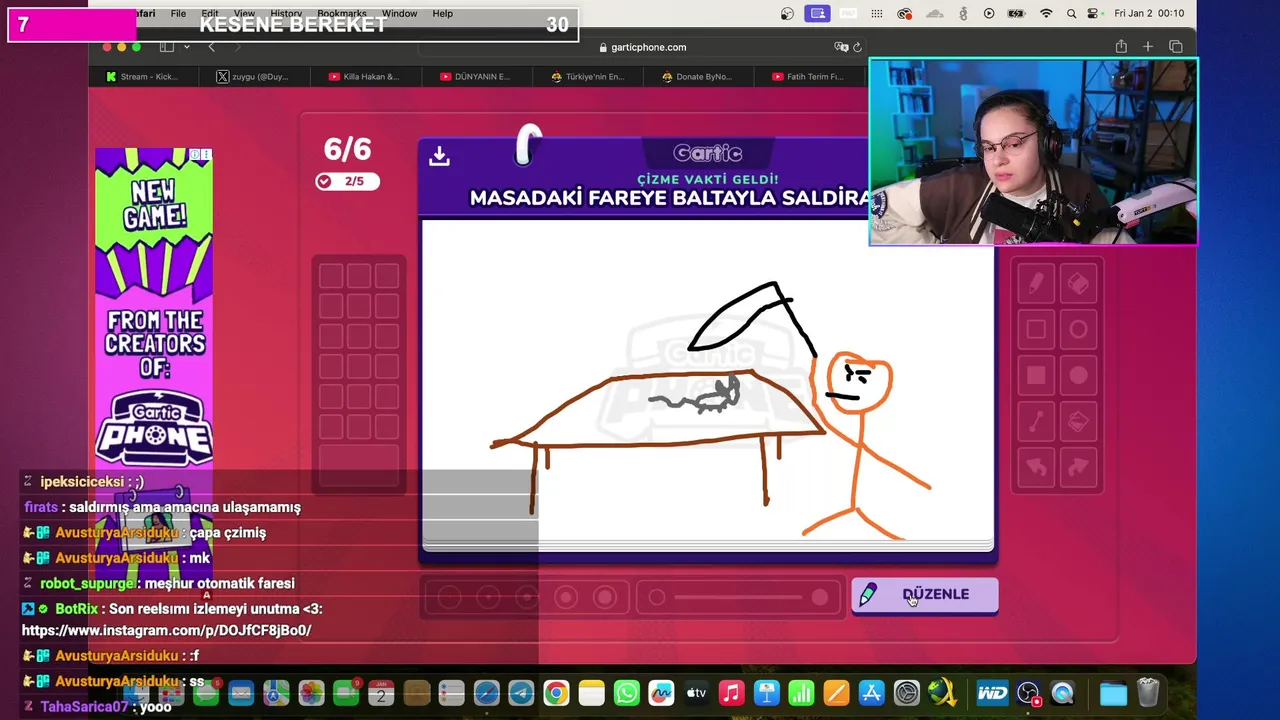The height and width of the screenshot is (720, 1280).
Task: Open Telegram from the Dock
Action: tap(521, 693)
